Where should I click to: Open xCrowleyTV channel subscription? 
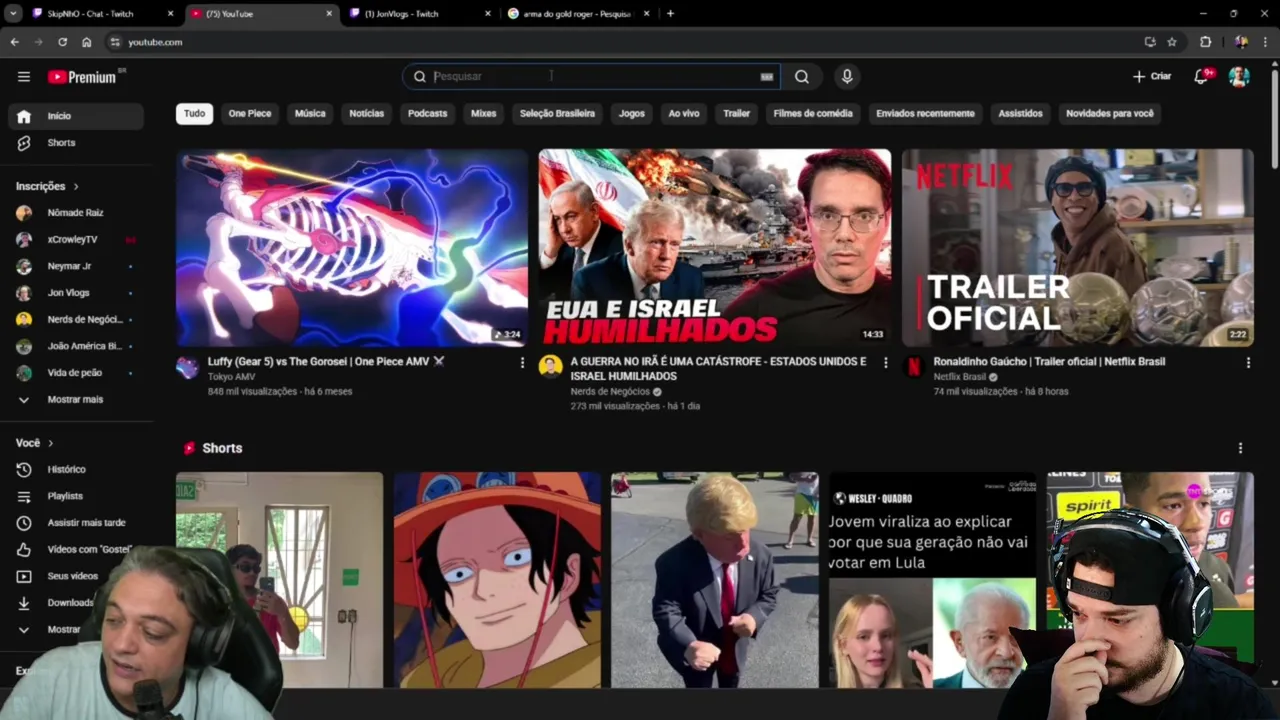76,240
